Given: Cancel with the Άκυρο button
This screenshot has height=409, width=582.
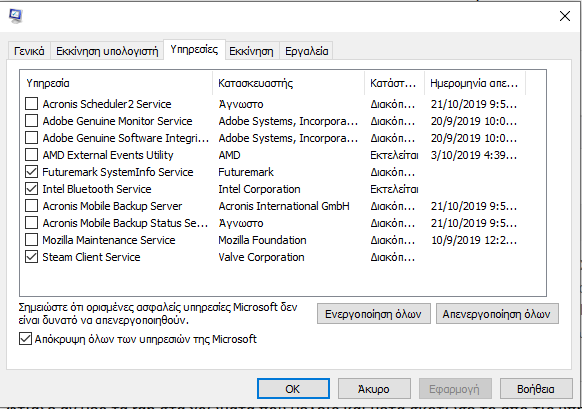Looking at the screenshot, I should 374,389.
